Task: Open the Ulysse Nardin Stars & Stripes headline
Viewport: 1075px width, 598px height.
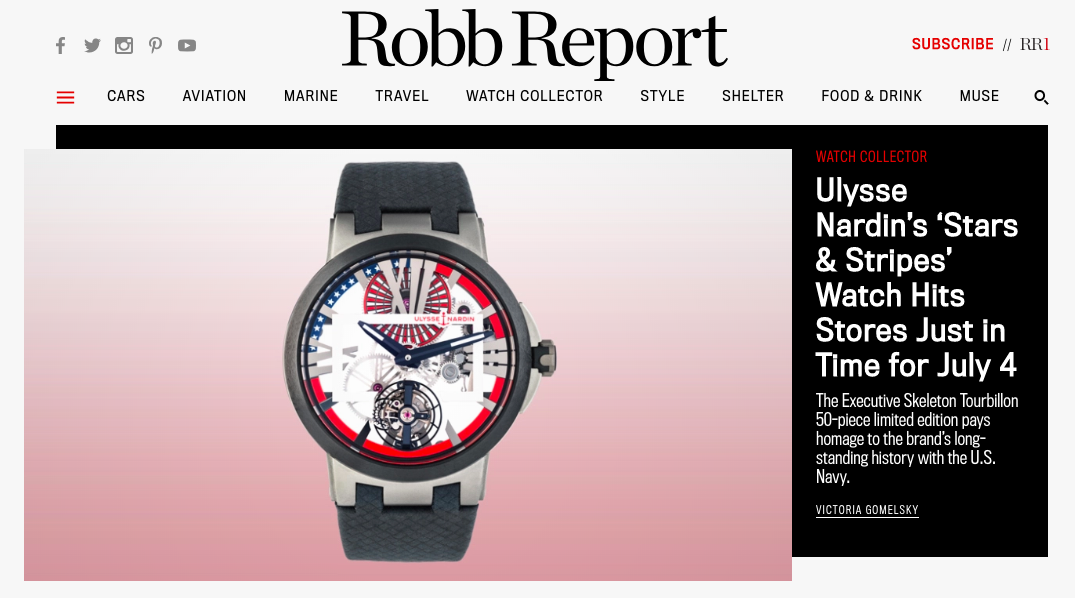Action: tap(917, 278)
